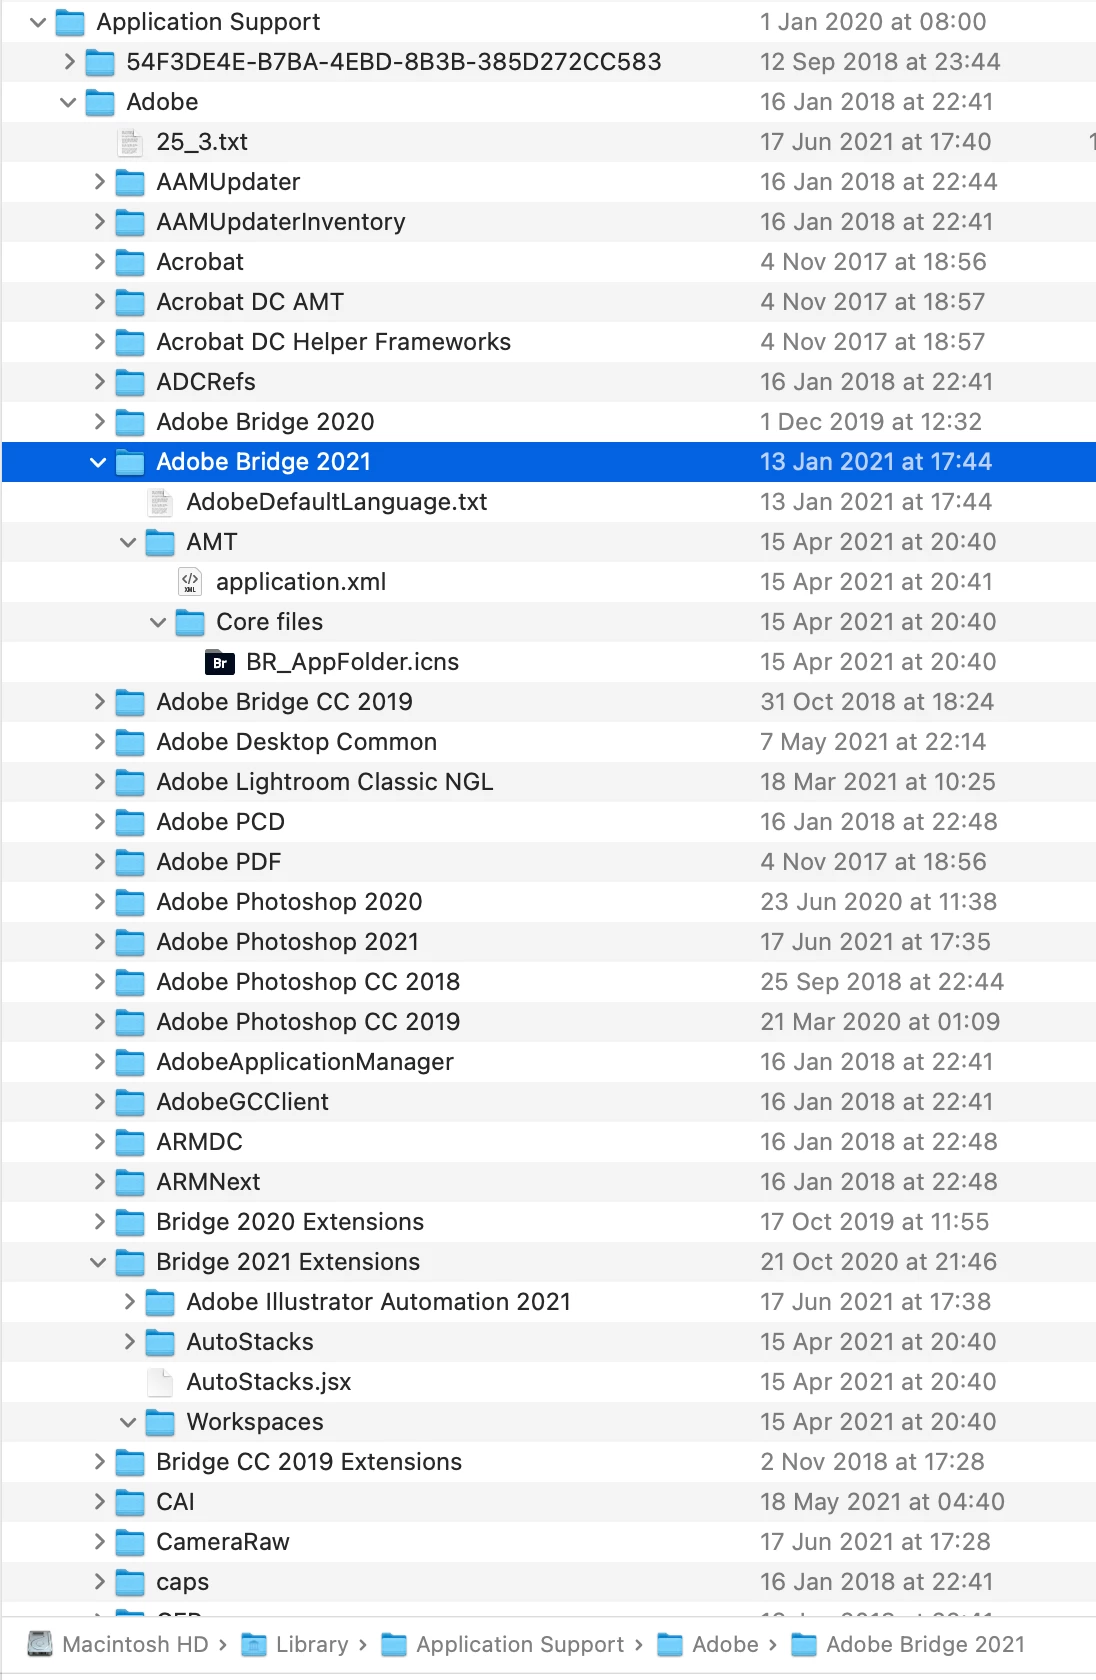1096x1680 pixels.
Task: Click the Library folder icon in path bar
Action: click(x=255, y=1645)
